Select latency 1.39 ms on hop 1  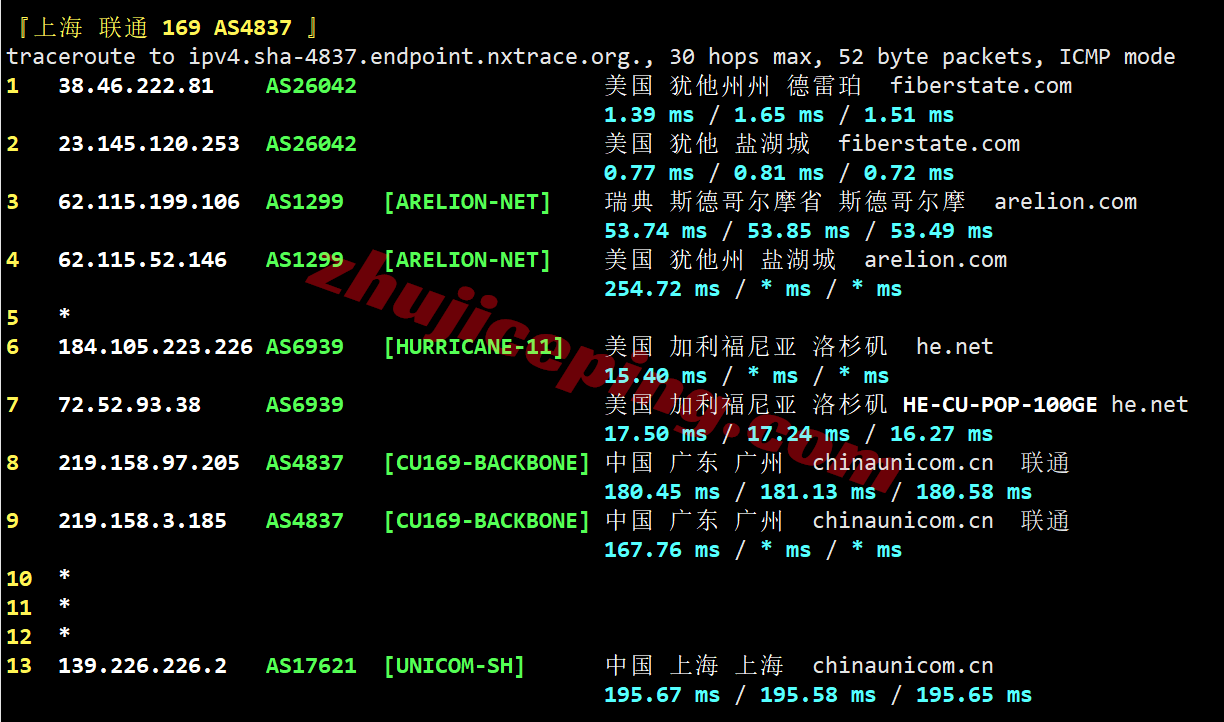click(649, 115)
